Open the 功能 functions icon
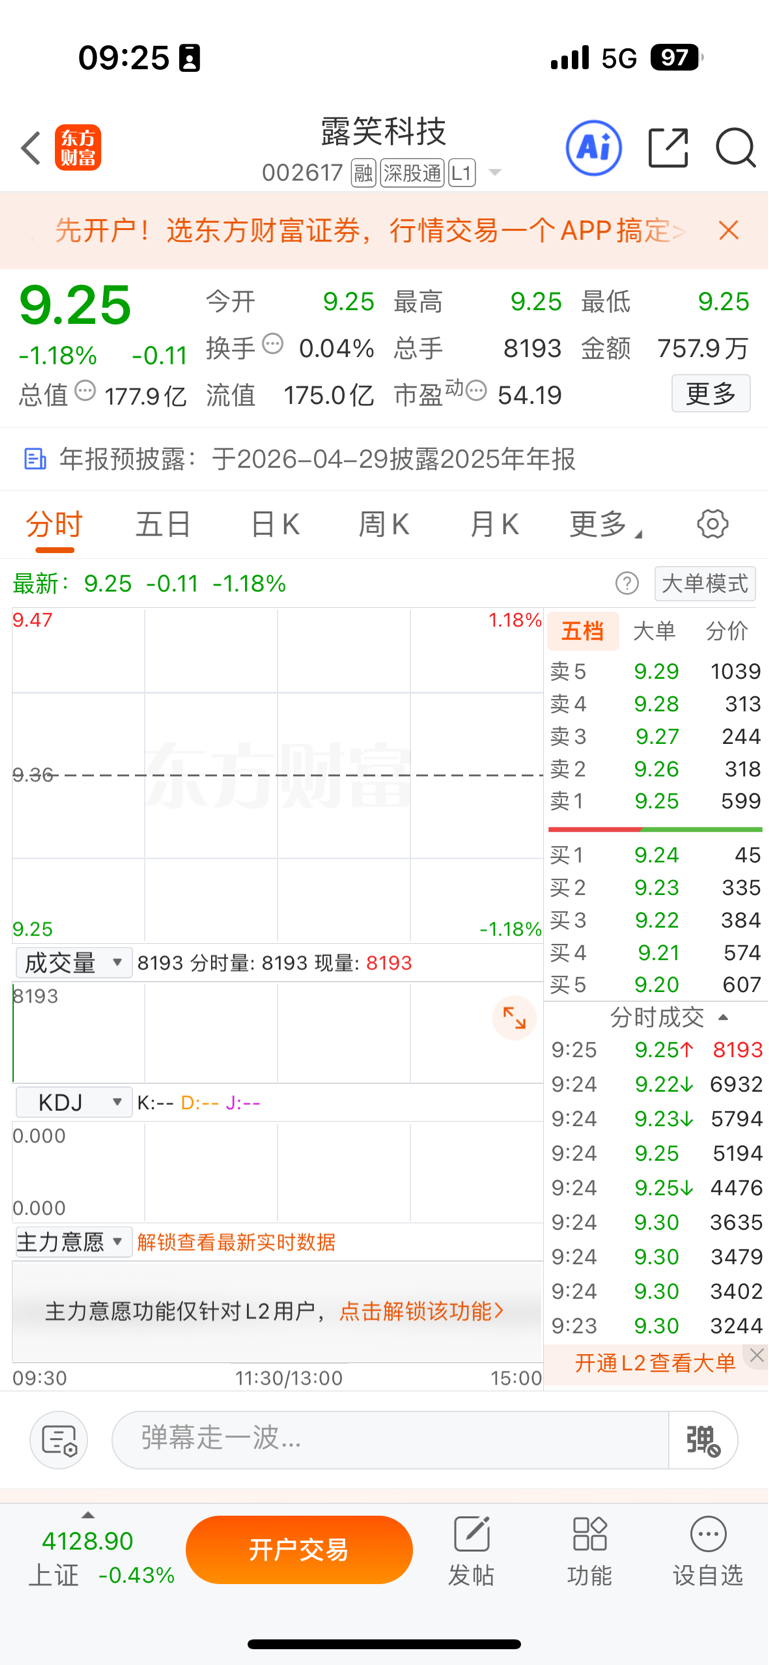Viewport: 769px width, 1665px height. pos(589,1552)
